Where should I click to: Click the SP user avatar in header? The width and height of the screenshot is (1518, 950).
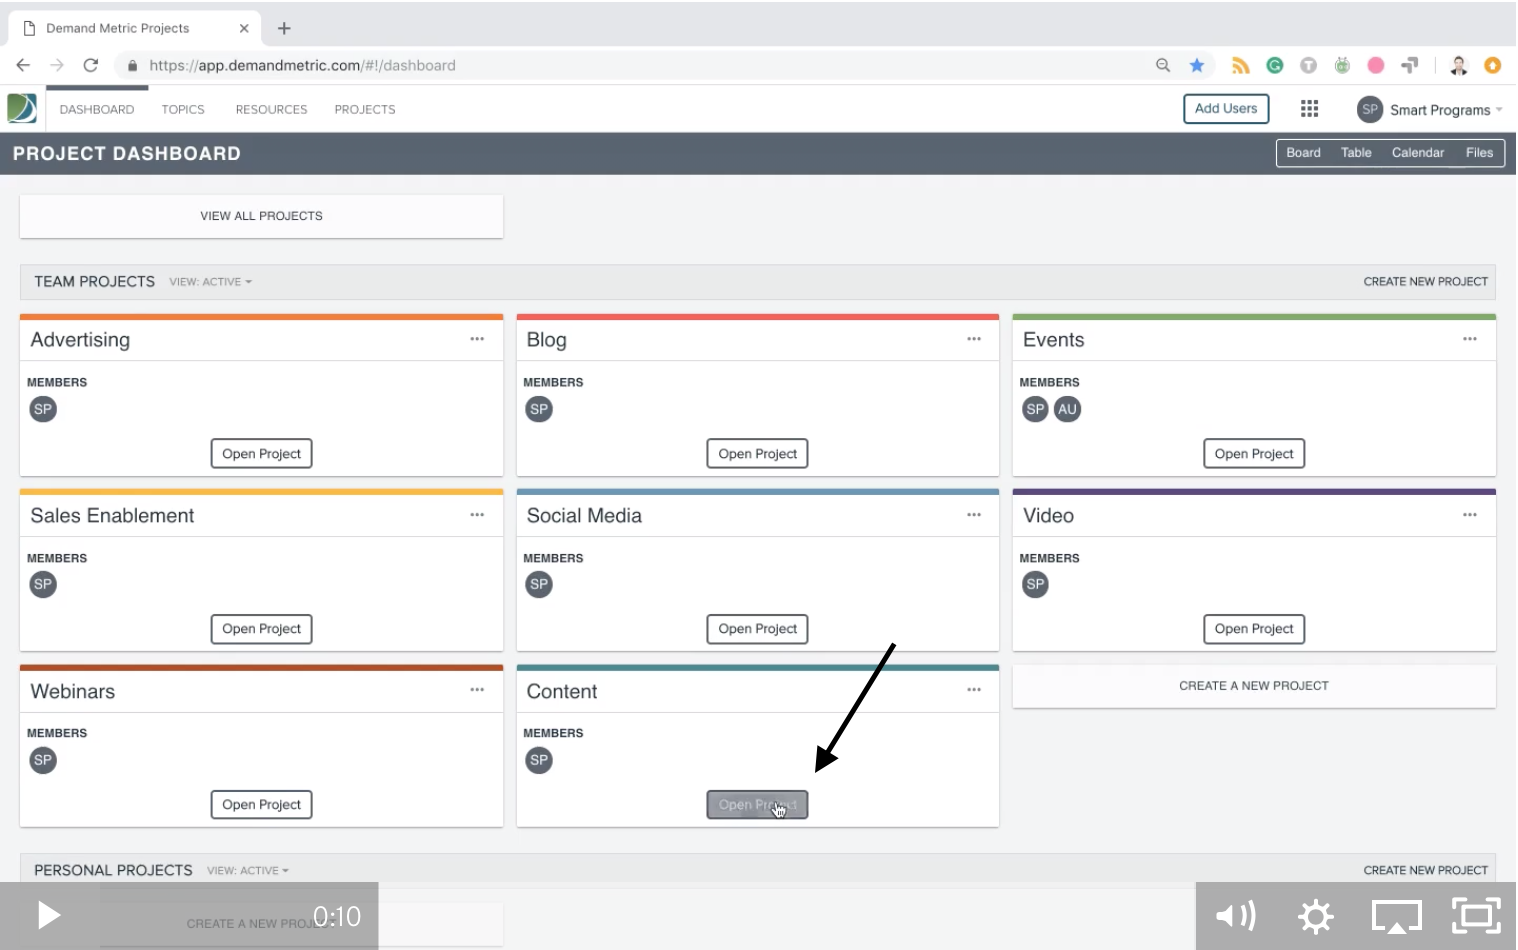[1370, 109]
